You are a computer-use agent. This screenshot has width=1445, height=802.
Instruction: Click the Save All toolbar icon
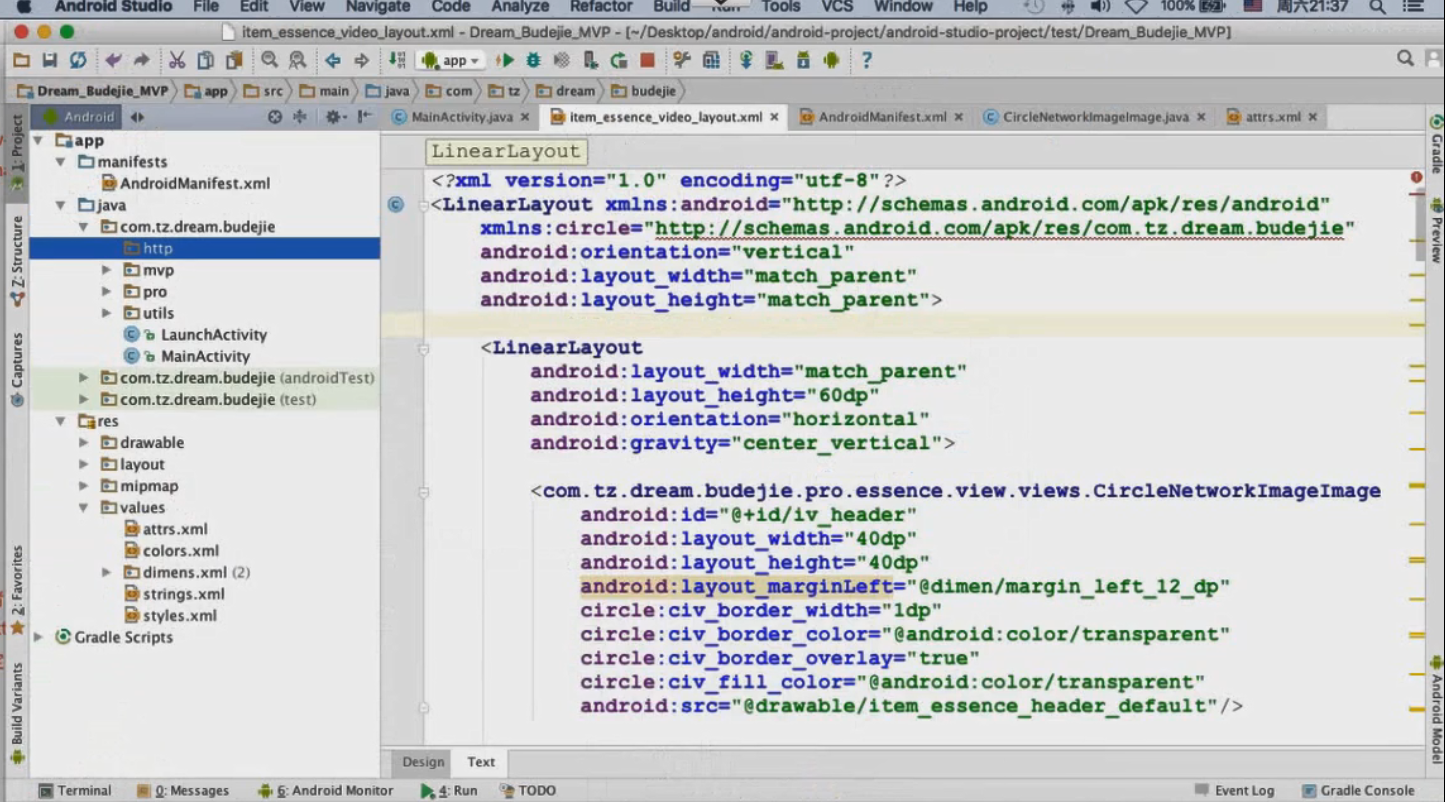(49, 61)
